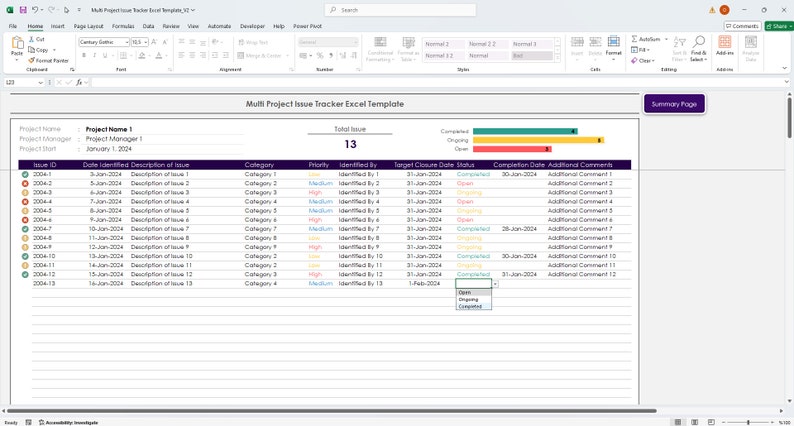Apply the Bad cell style

point(532,56)
